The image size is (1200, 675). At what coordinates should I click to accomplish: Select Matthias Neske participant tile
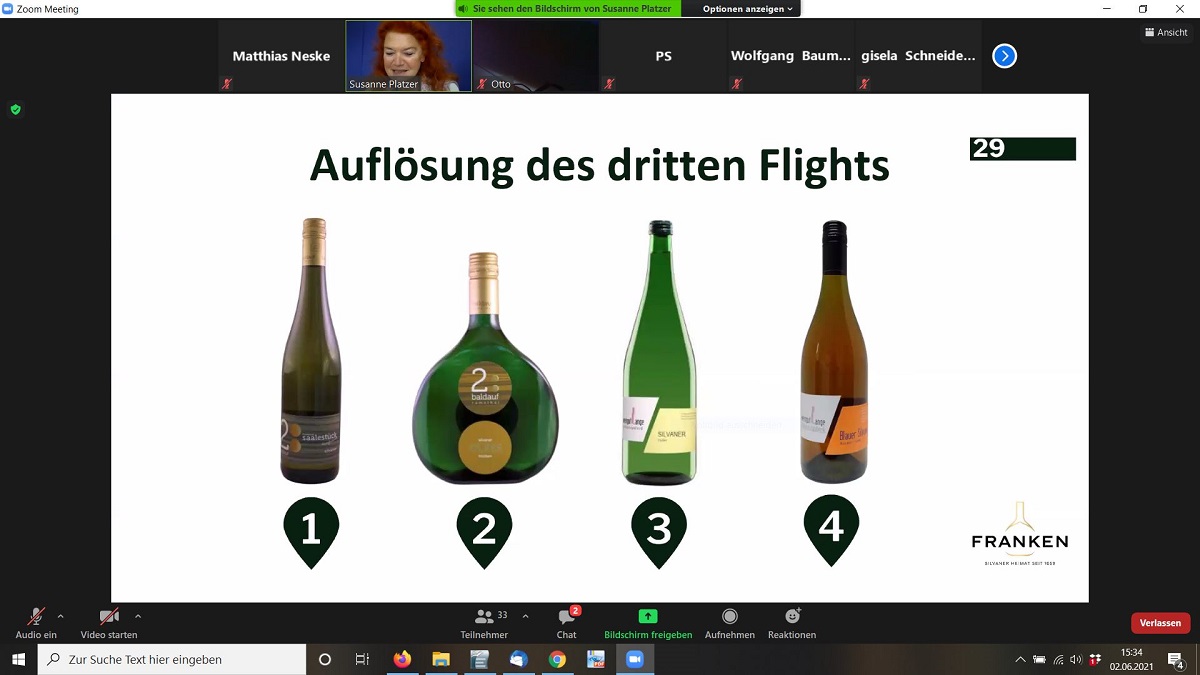coord(281,56)
